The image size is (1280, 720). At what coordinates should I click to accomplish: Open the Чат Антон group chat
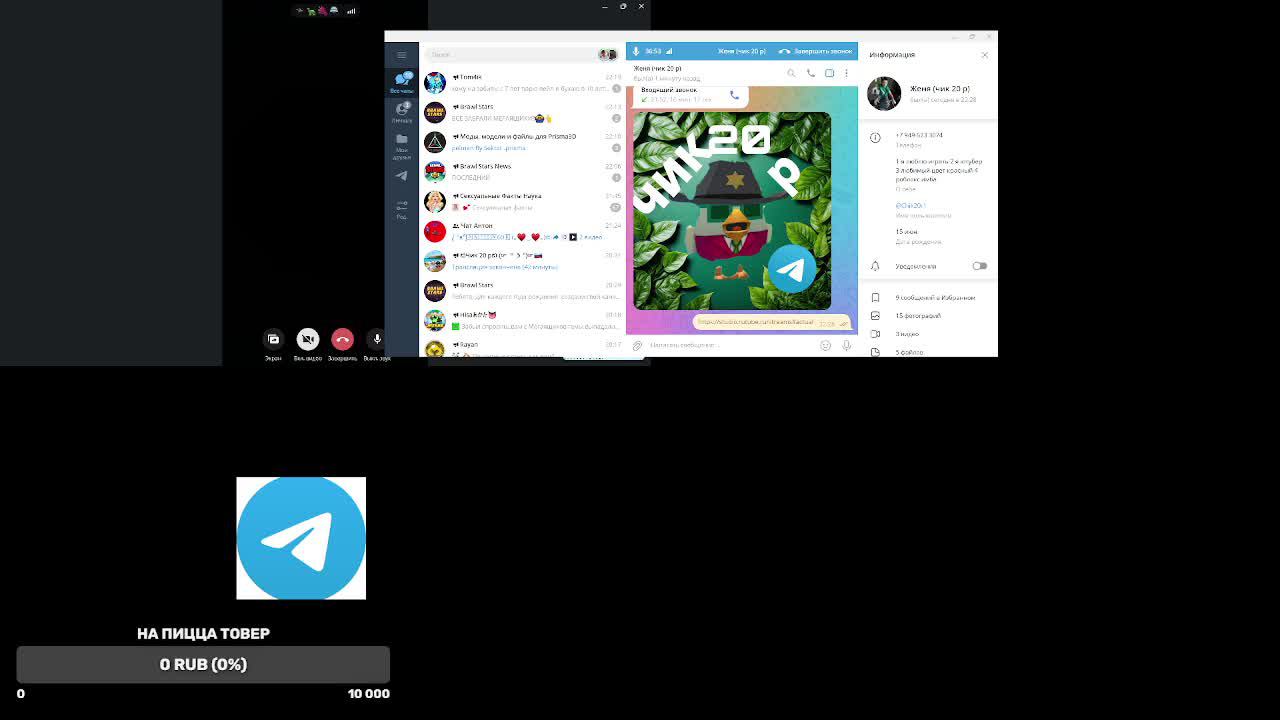coord(523,232)
